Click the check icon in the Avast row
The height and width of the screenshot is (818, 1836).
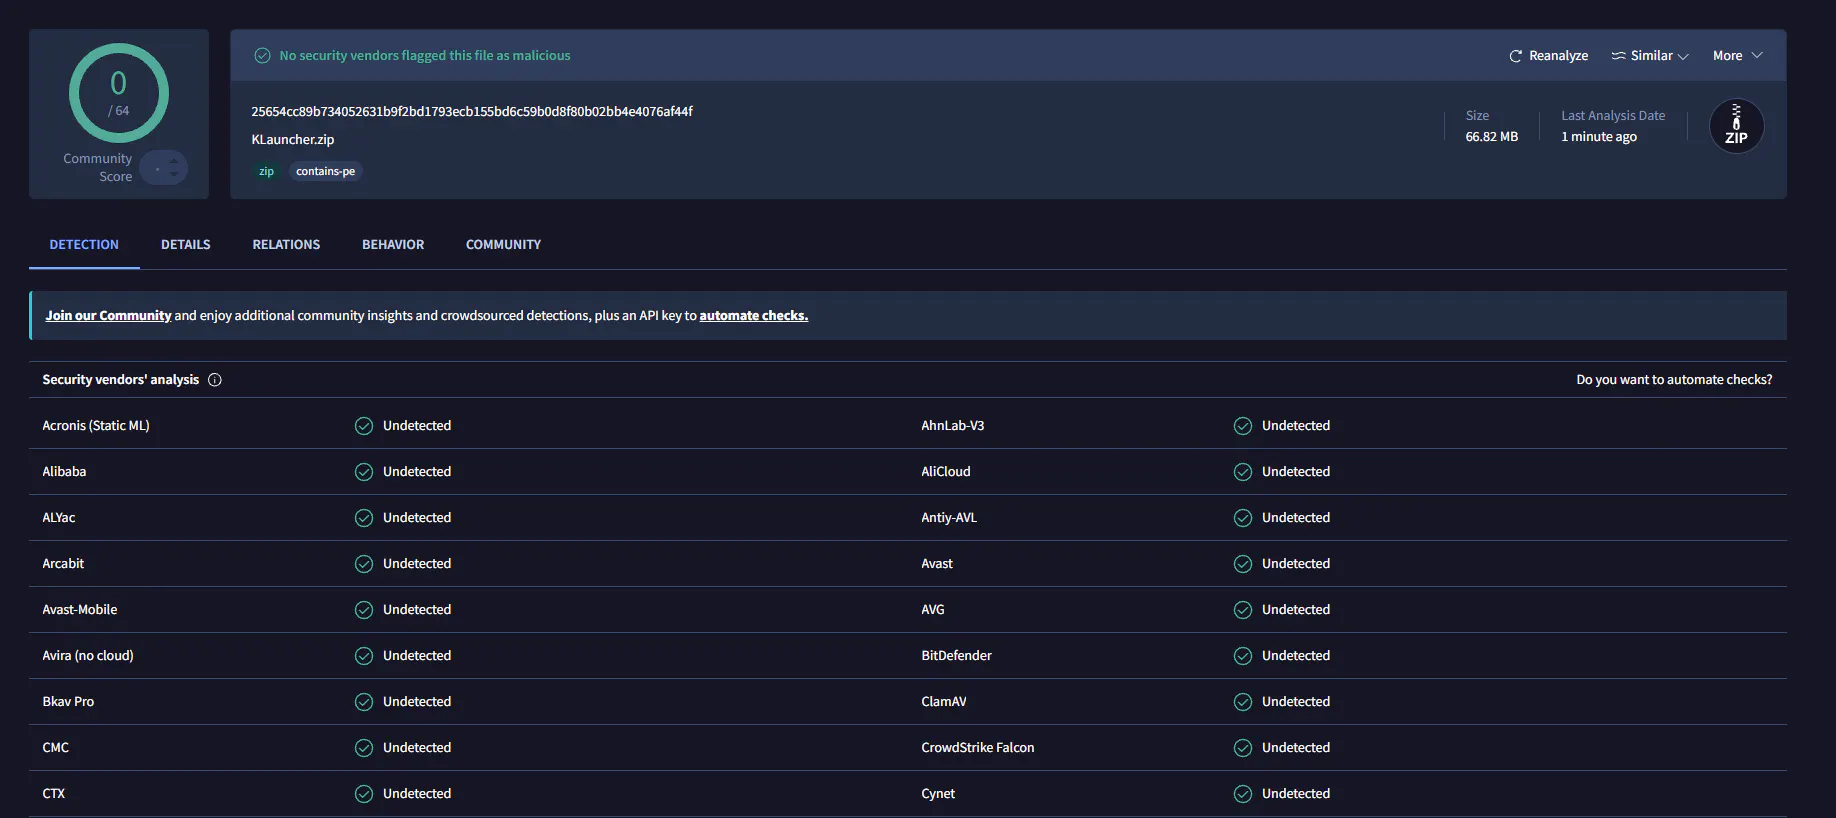tap(1243, 564)
